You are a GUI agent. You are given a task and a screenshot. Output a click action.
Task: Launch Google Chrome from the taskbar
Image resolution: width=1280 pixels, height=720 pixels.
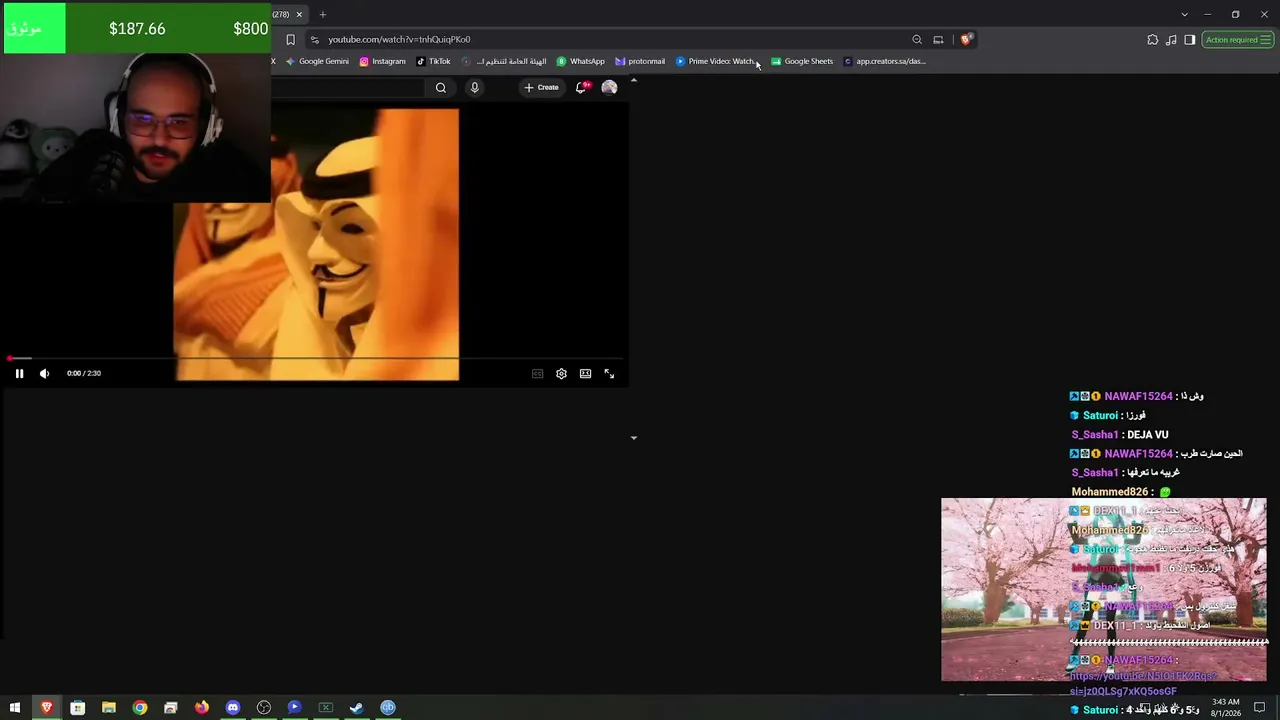click(139, 708)
